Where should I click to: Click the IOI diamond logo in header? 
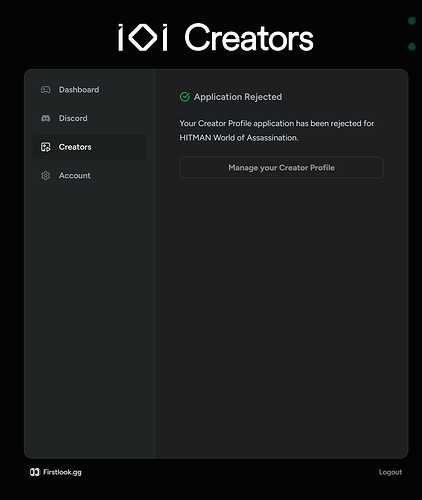pos(143,38)
